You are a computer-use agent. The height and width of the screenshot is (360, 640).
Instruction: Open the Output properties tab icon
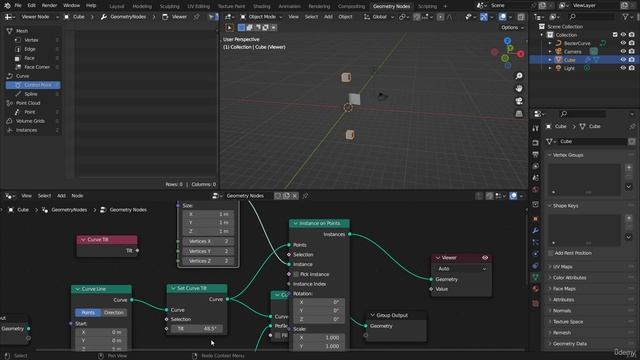tap(536, 154)
